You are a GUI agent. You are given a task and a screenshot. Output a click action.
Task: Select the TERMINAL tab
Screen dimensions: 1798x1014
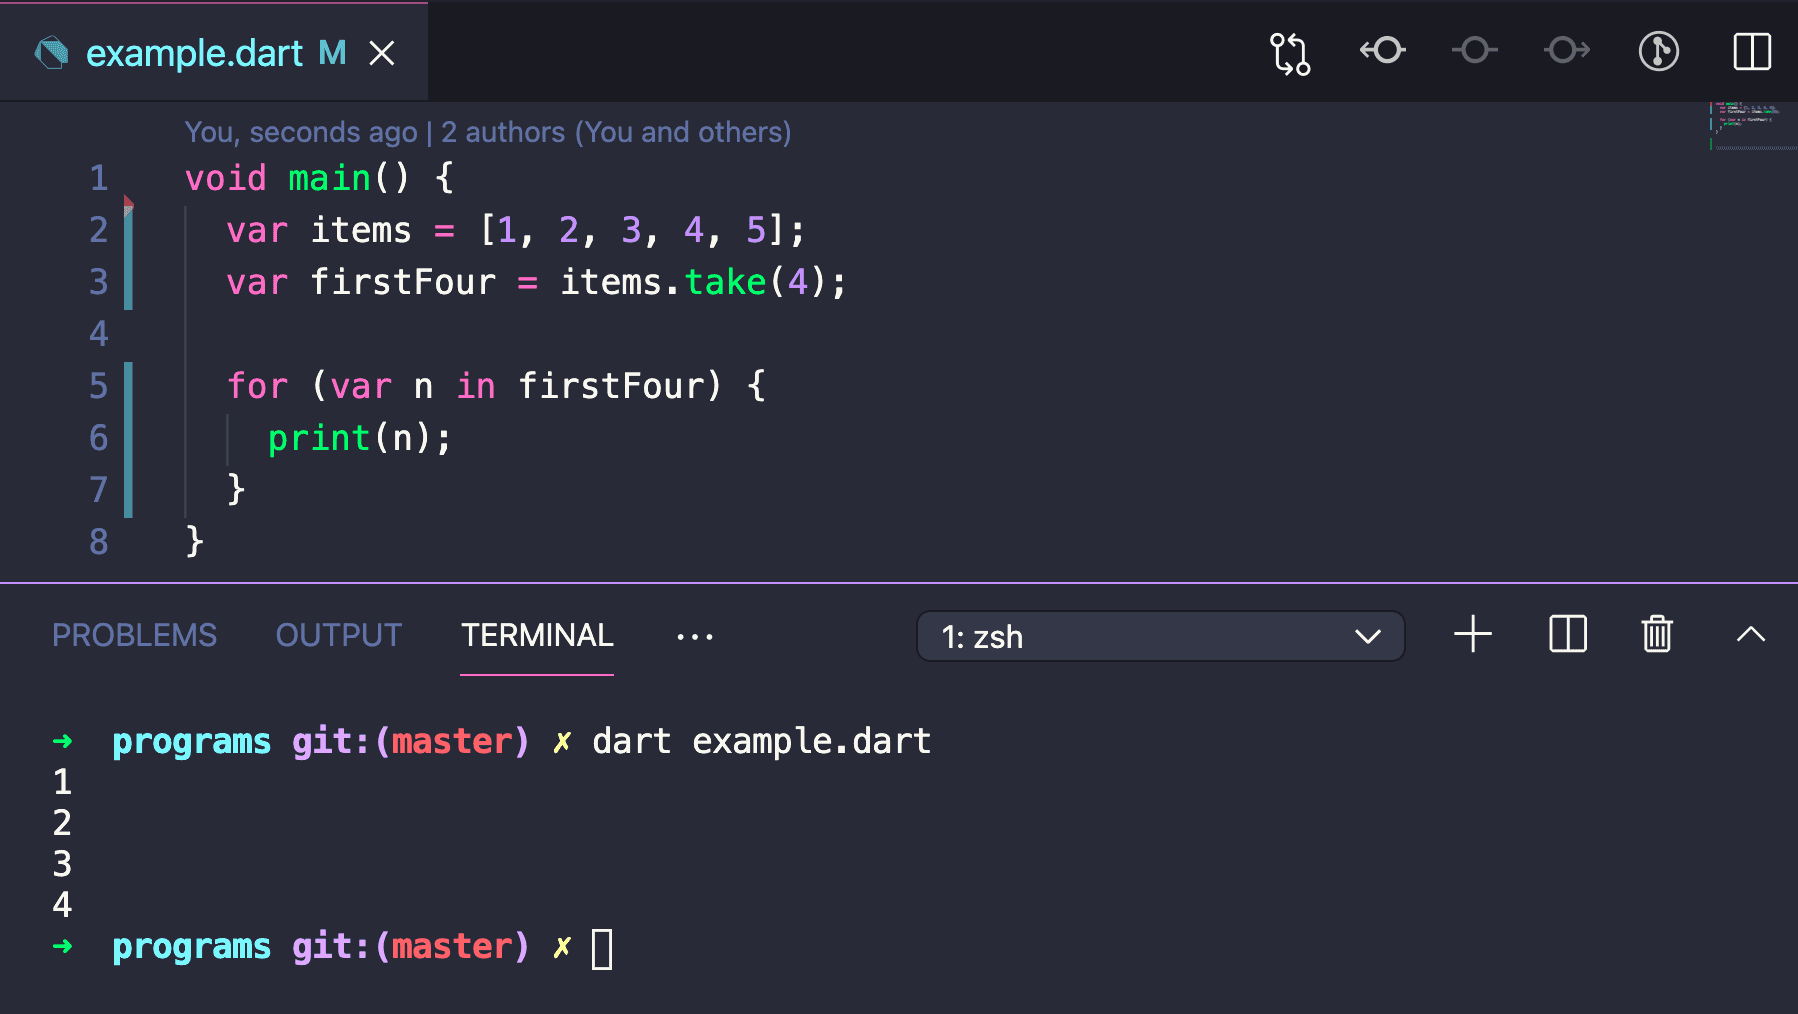point(537,636)
